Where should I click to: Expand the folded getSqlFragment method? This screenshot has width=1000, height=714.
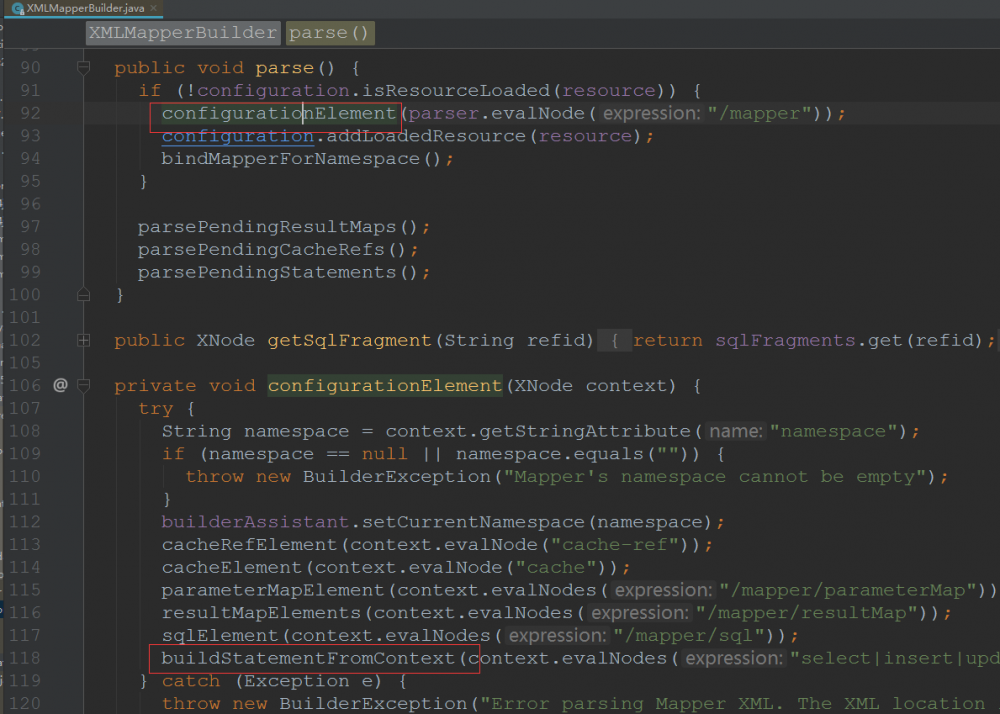83,340
